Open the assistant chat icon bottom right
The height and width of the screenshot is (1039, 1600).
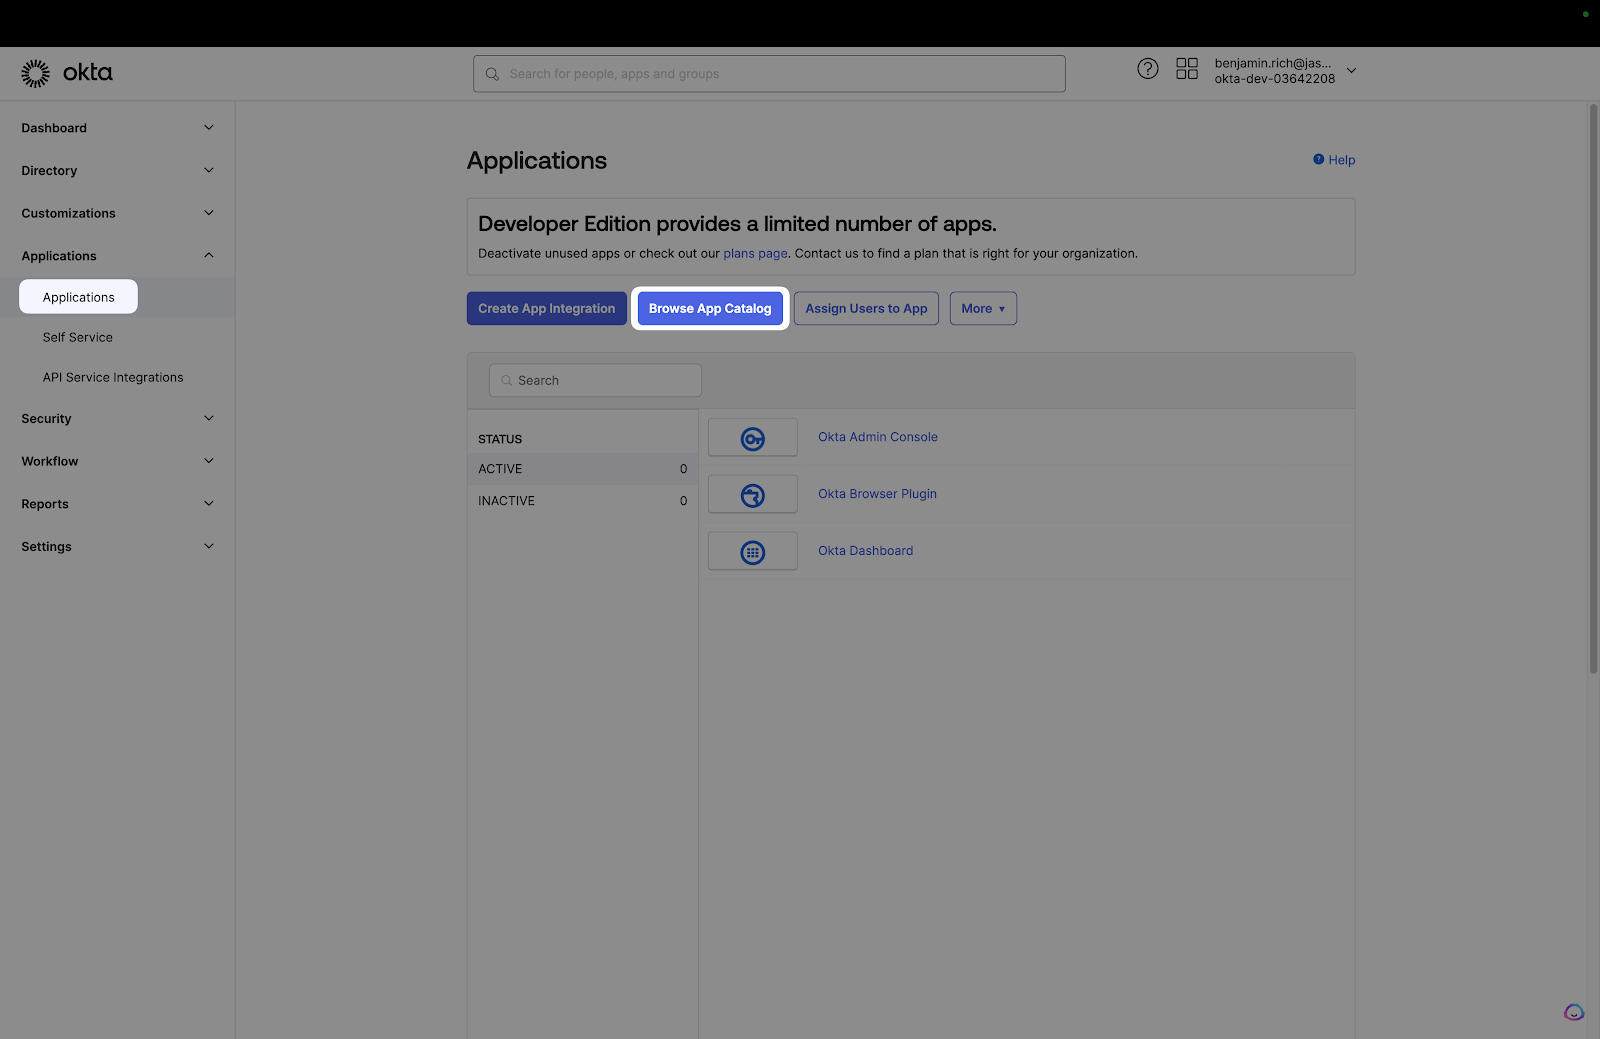tap(1573, 1012)
